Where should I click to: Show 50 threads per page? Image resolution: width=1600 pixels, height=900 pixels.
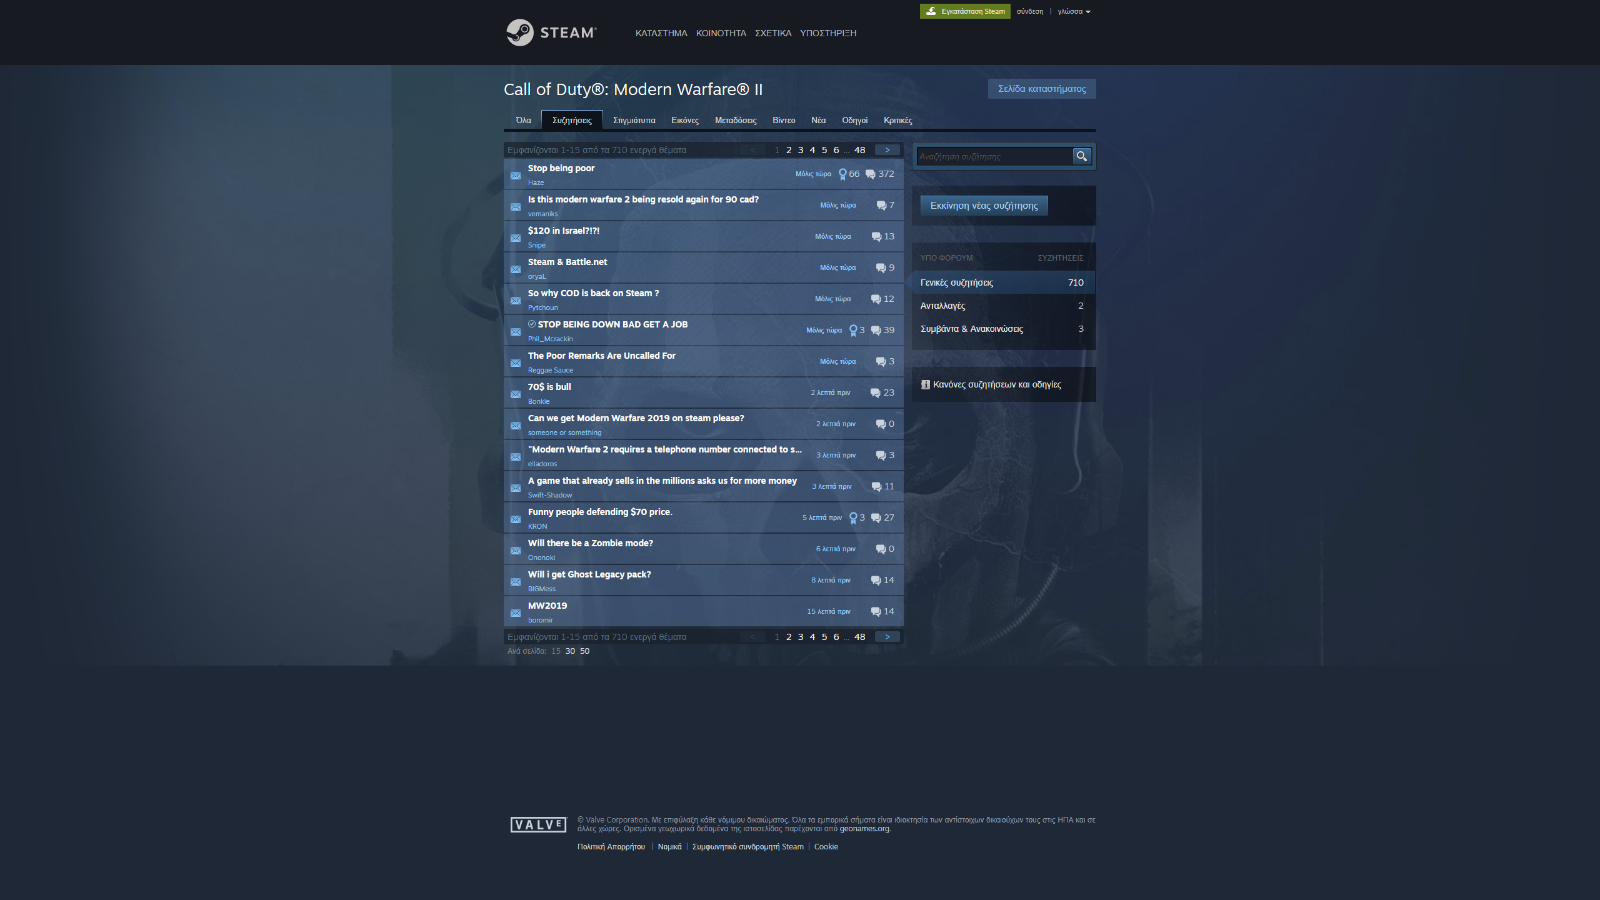tap(585, 651)
